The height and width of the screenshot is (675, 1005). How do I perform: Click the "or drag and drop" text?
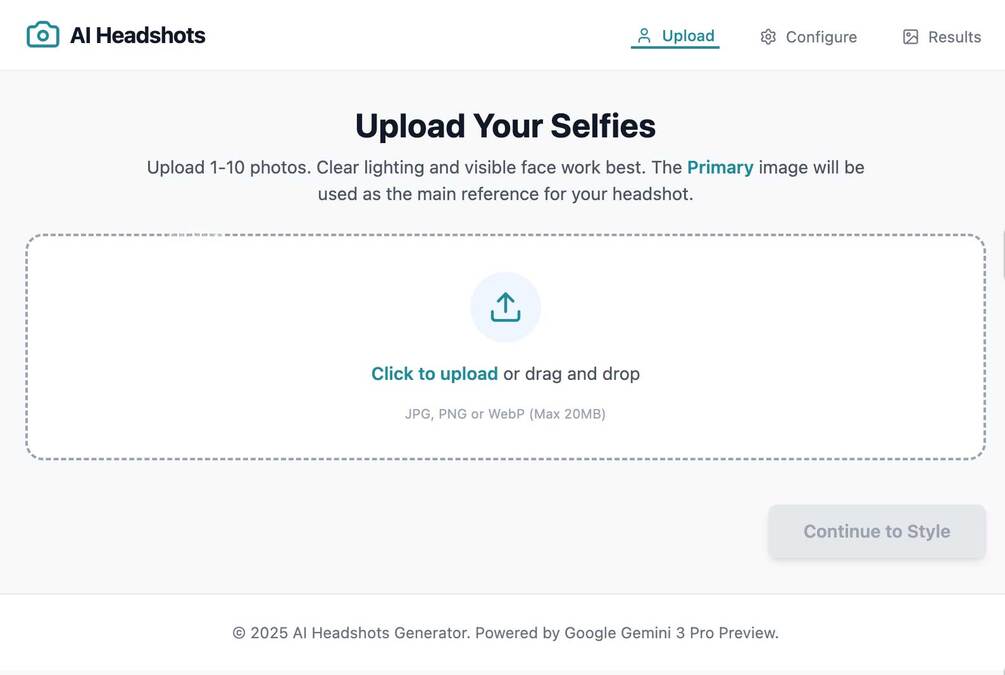point(571,374)
